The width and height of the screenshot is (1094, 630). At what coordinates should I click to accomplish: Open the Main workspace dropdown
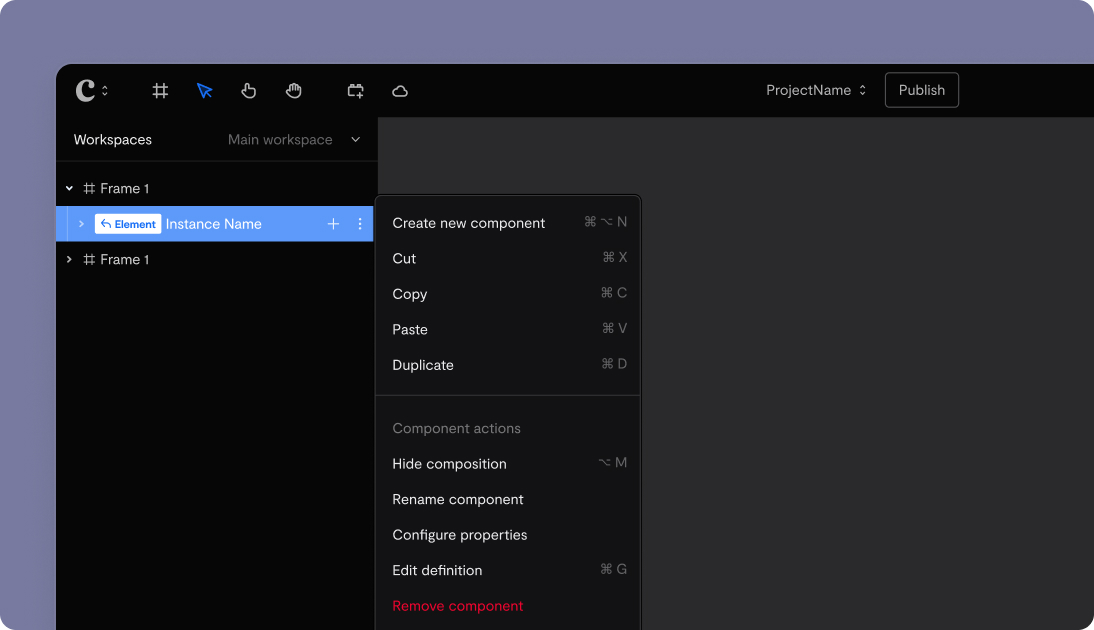(294, 140)
